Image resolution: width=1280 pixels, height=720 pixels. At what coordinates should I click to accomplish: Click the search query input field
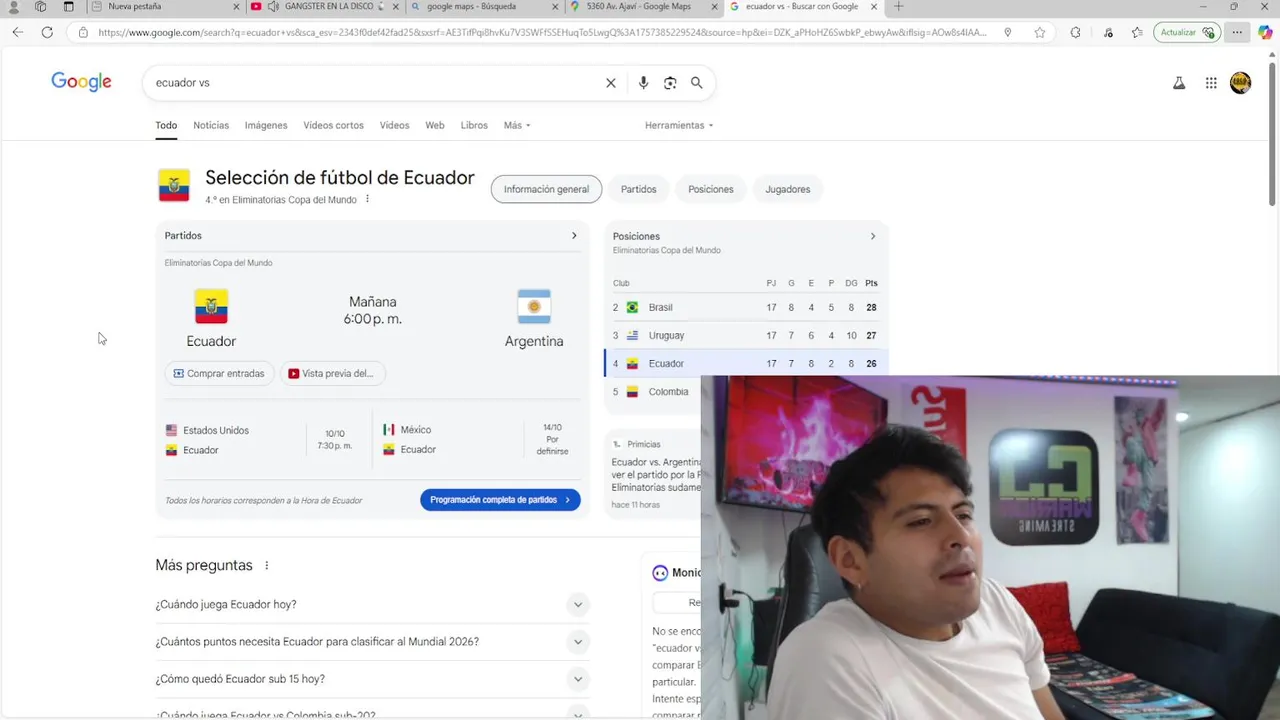tap(375, 83)
